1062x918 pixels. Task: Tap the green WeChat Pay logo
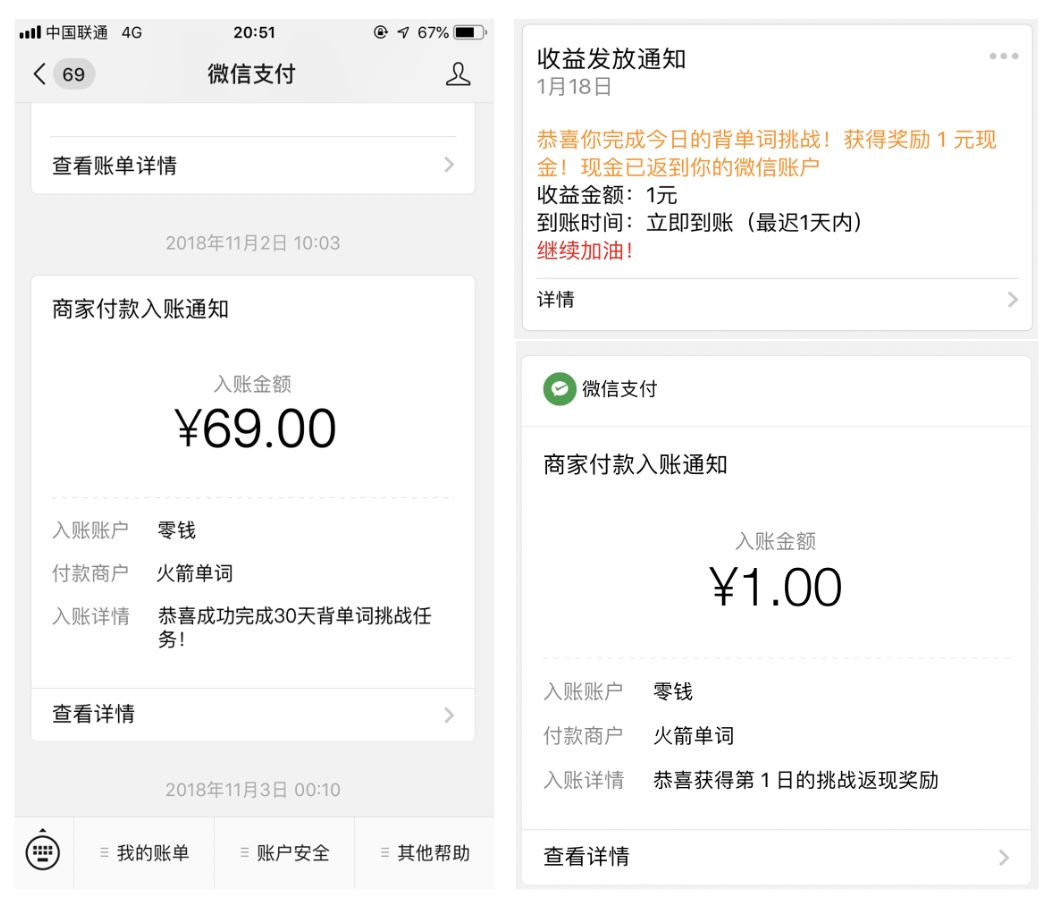tap(559, 389)
